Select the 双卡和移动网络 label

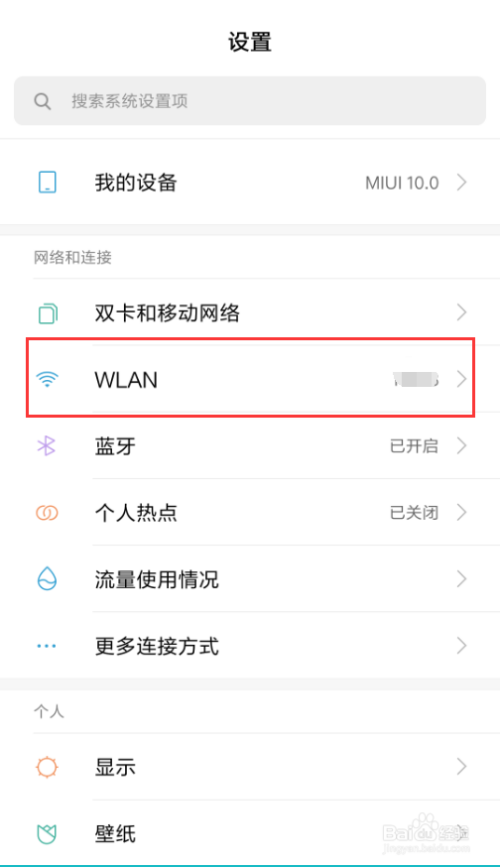[x=167, y=314]
